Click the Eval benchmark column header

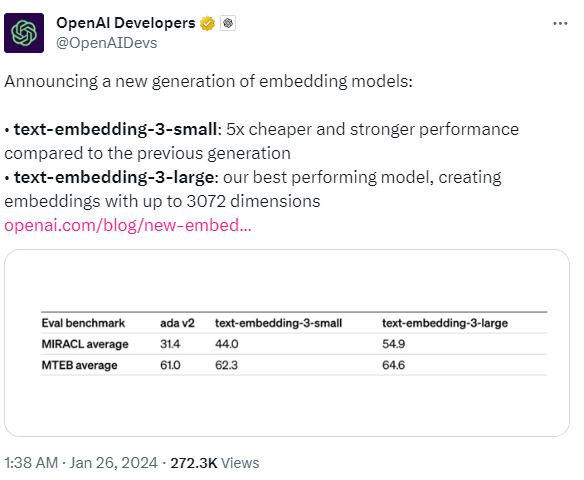[83, 323]
